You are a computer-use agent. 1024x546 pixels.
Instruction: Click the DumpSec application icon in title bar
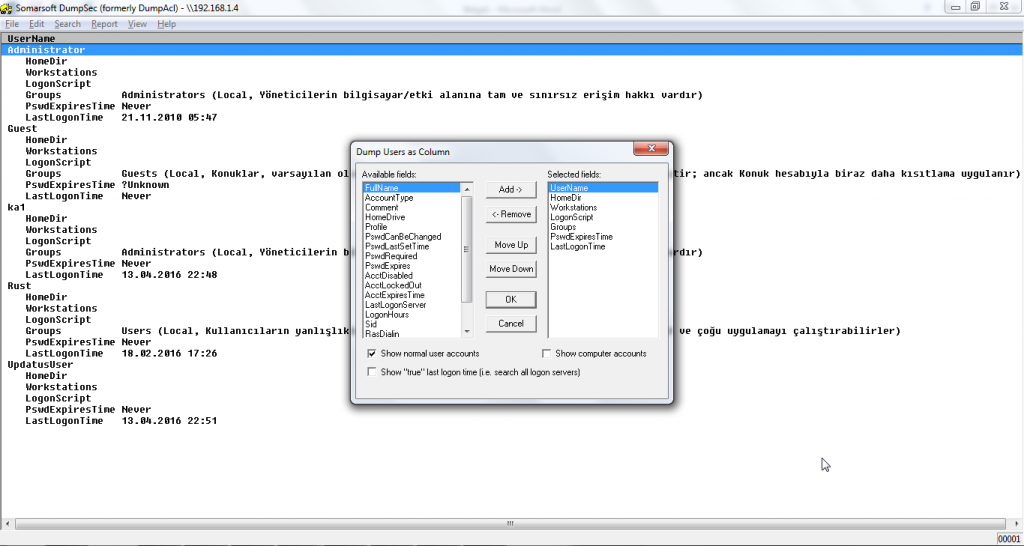coord(7,7)
